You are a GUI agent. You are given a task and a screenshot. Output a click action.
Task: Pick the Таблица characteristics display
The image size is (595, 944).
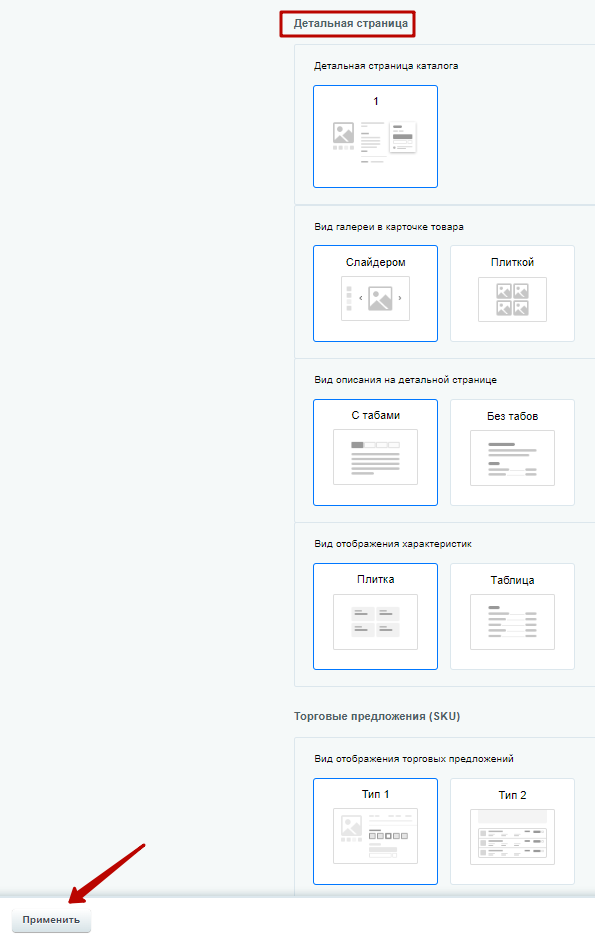[512, 616]
